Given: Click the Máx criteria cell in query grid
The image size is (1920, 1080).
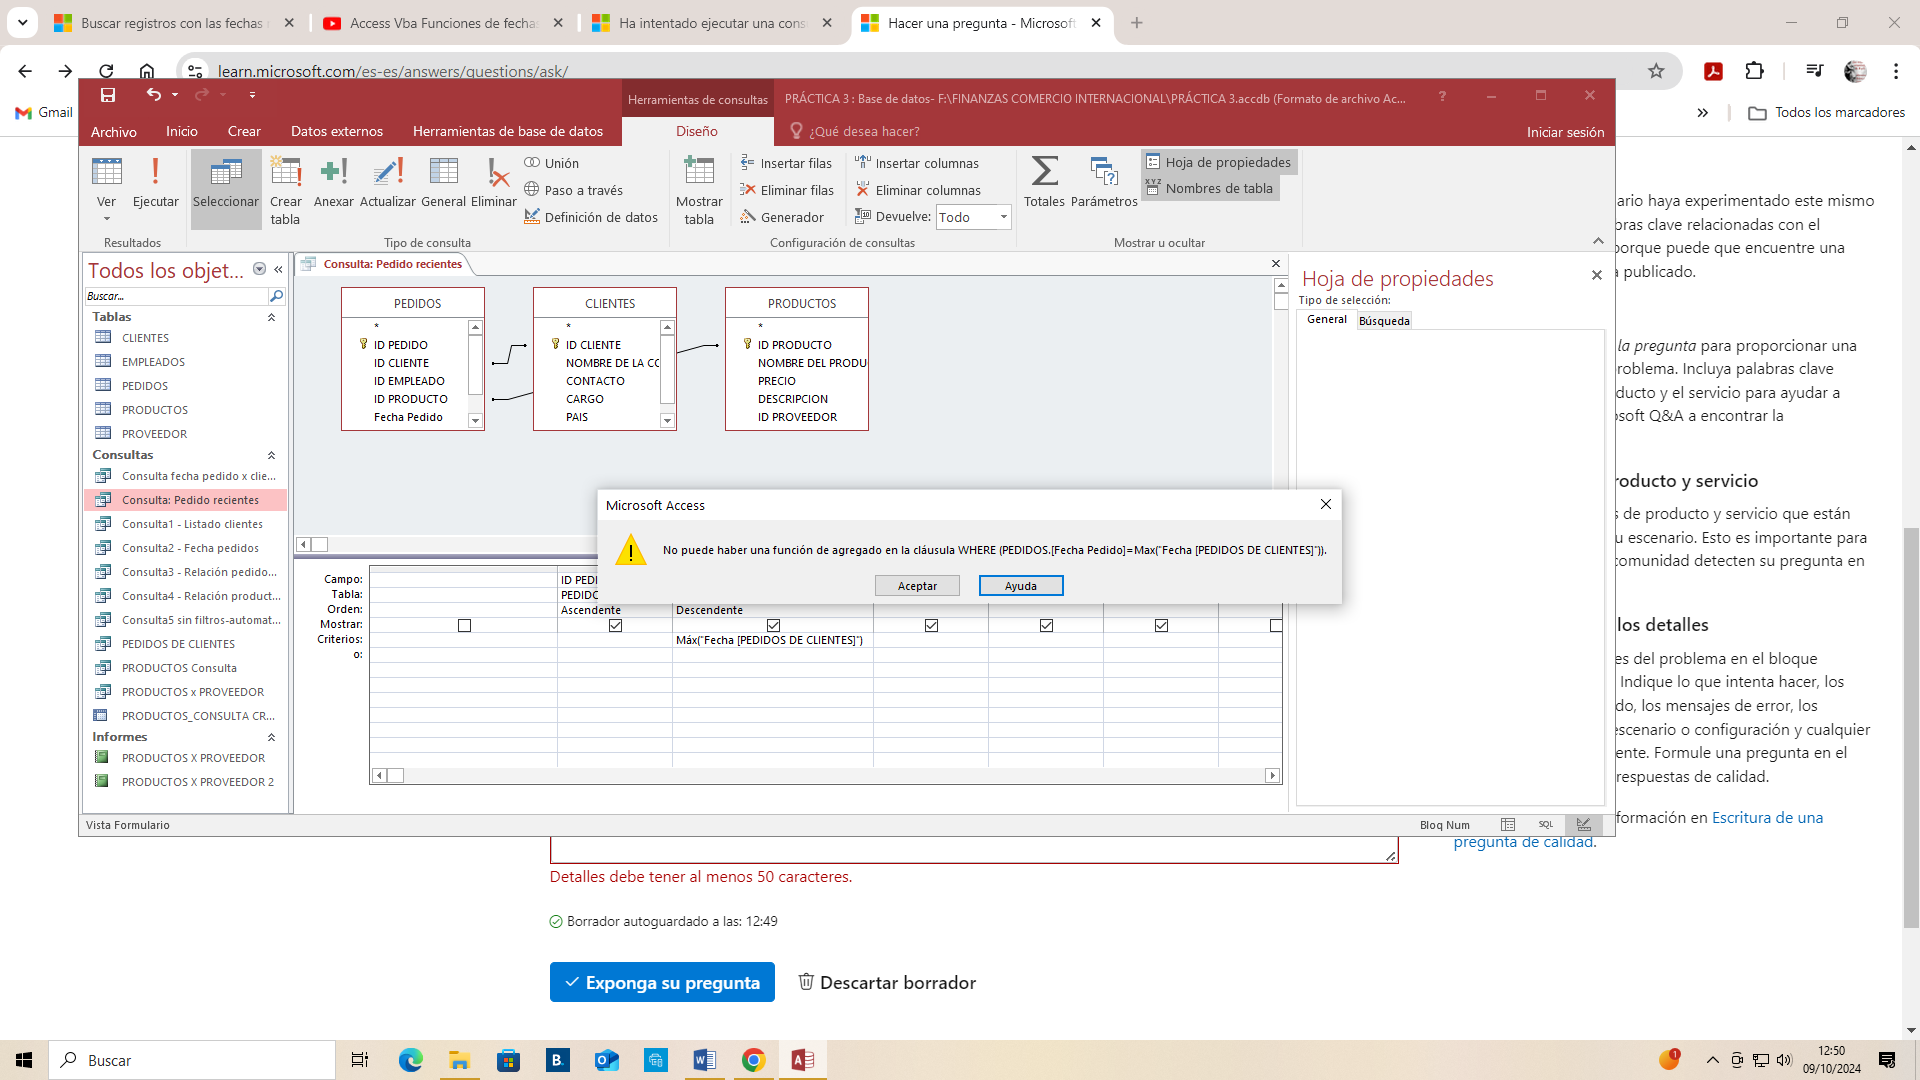Looking at the screenshot, I should pyautogui.click(x=773, y=640).
